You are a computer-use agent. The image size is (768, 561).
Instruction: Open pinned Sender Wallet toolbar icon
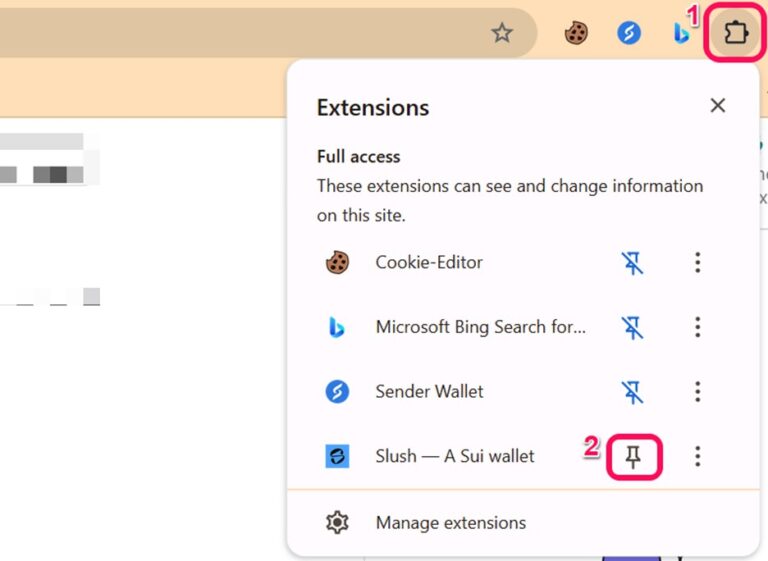point(629,33)
